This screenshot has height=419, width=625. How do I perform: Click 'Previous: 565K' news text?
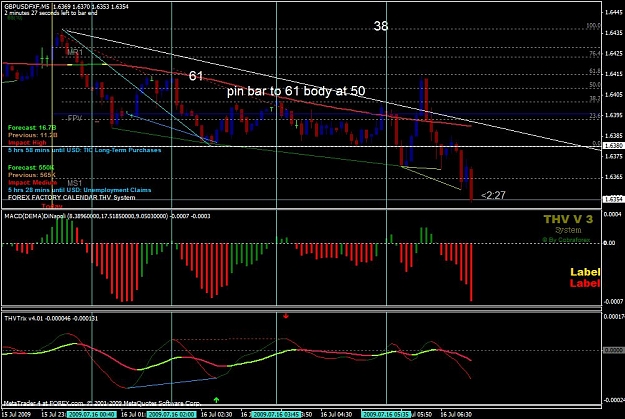point(31,175)
